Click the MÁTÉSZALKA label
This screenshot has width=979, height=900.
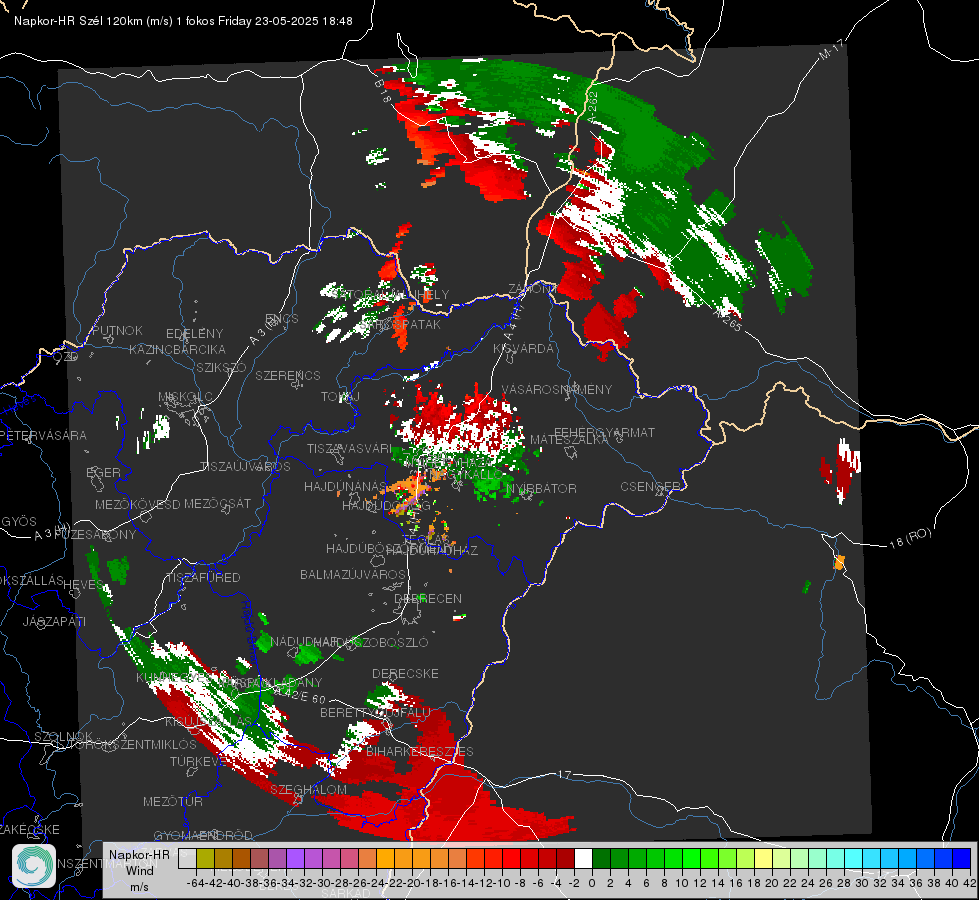(569, 440)
